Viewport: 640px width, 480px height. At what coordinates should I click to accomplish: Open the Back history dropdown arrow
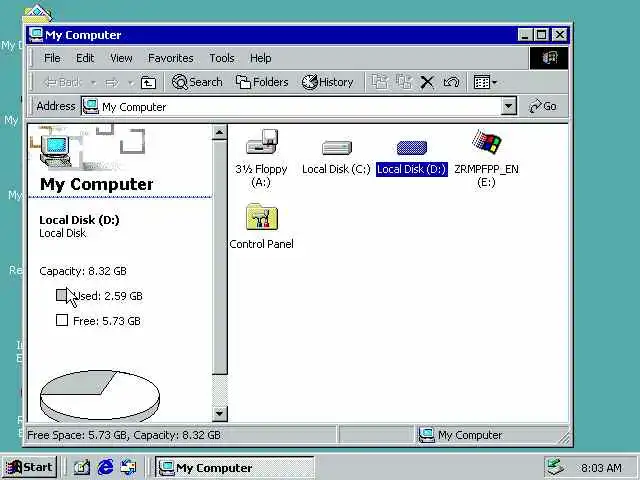tap(93, 83)
